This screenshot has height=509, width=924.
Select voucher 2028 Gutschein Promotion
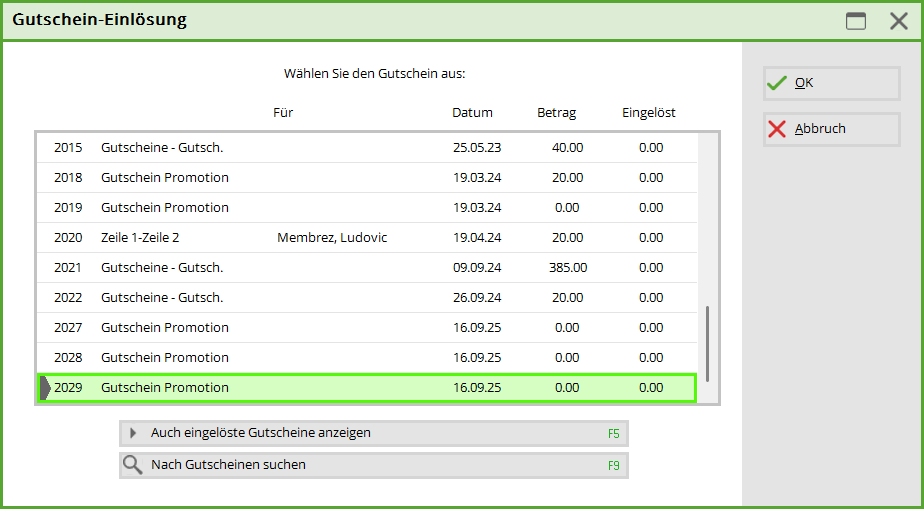point(366,358)
